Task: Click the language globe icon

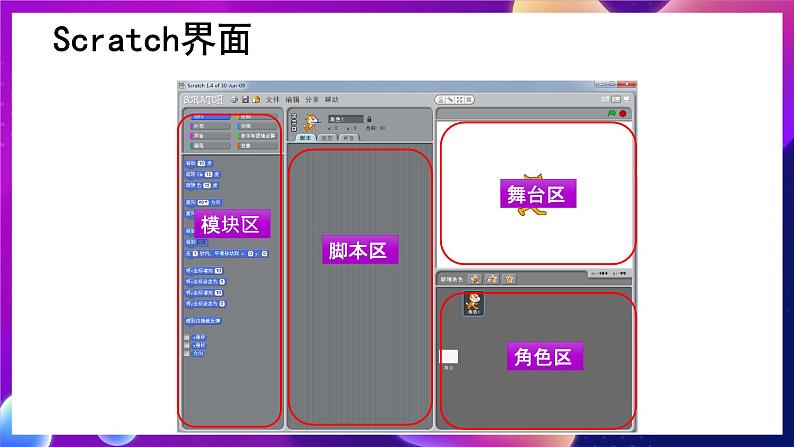Action: [x=234, y=100]
